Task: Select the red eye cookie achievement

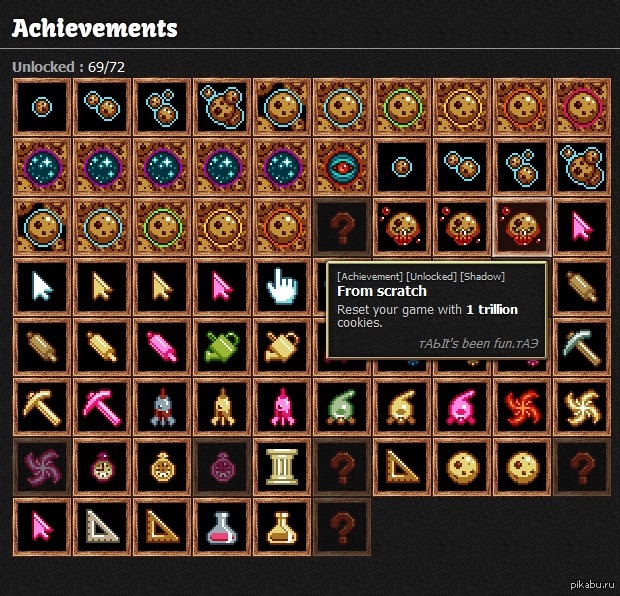Action: point(342,167)
